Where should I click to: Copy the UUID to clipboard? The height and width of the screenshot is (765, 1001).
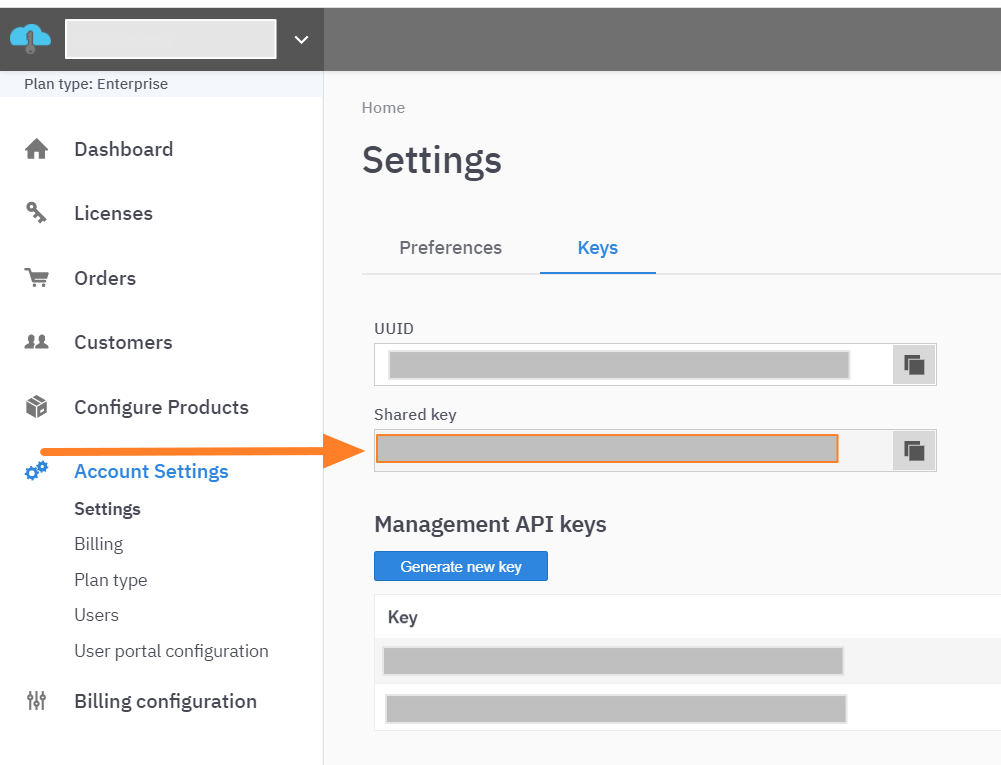914,365
